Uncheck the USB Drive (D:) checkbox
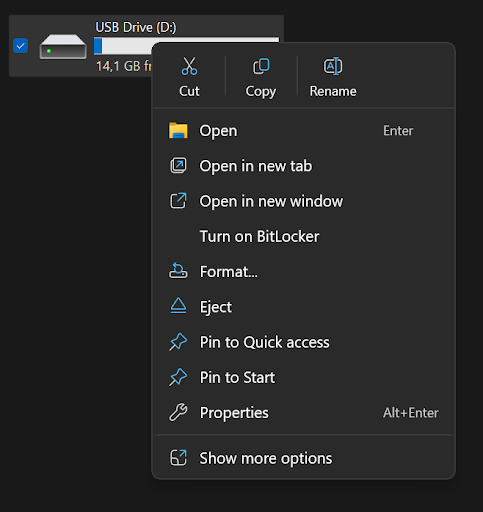The height and width of the screenshot is (512, 483). pos(21,46)
